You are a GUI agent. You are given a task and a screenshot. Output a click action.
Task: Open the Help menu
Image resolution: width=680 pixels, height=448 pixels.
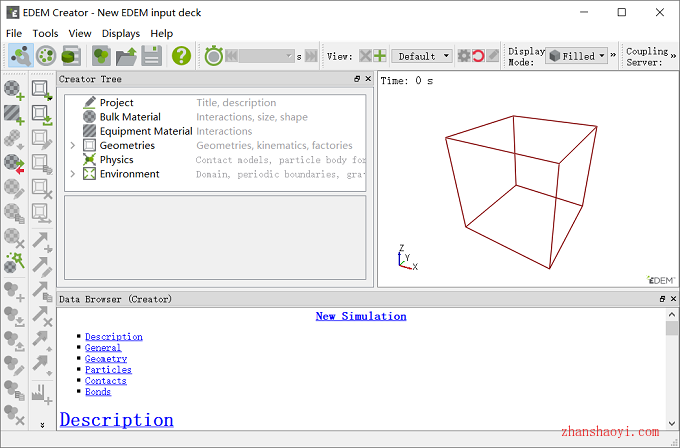[x=161, y=33]
